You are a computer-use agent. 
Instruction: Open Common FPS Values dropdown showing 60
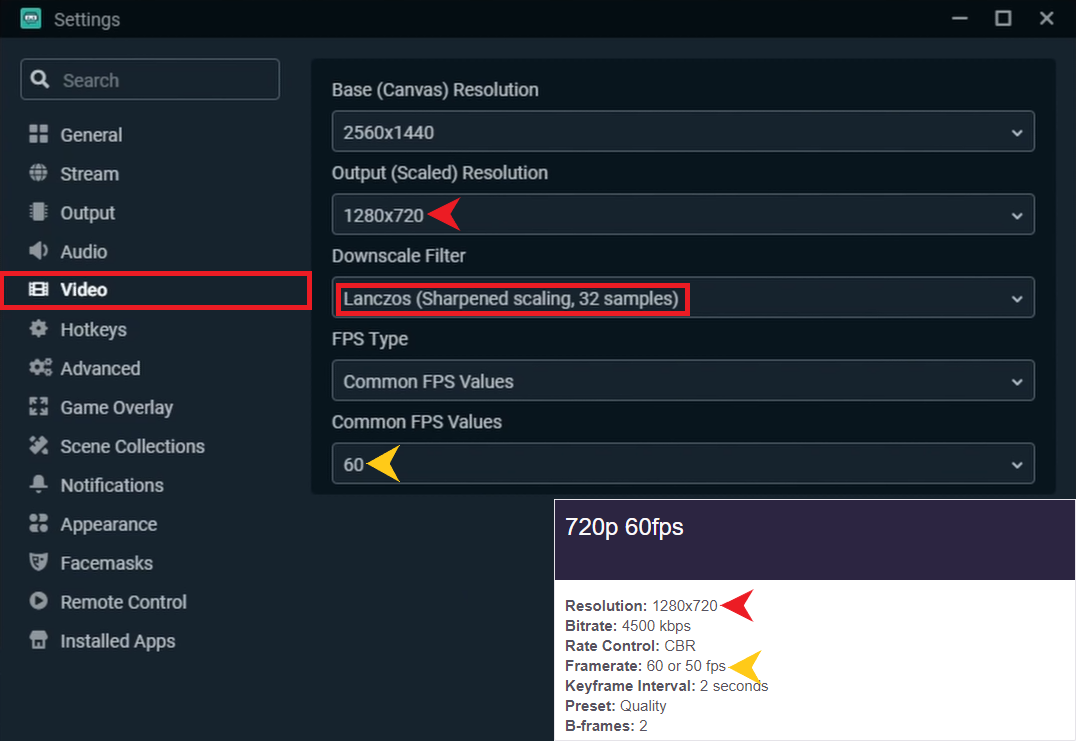click(683, 463)
